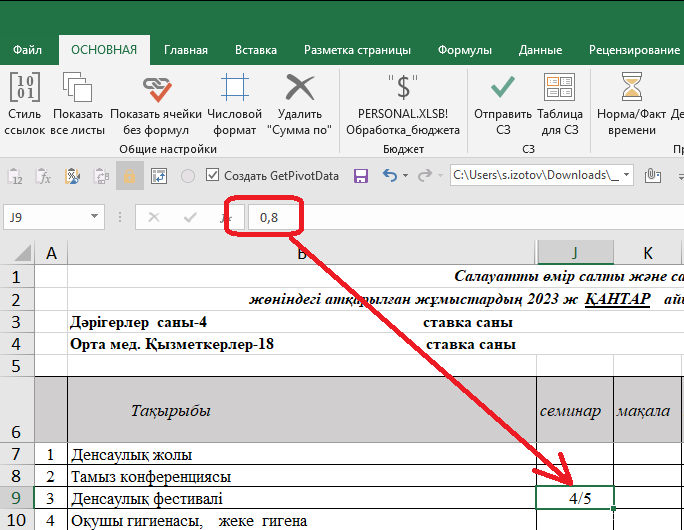Image resolution: width=684 pixels, height=530 pixels.
Task: Select row 1 header
Action: 17,277
